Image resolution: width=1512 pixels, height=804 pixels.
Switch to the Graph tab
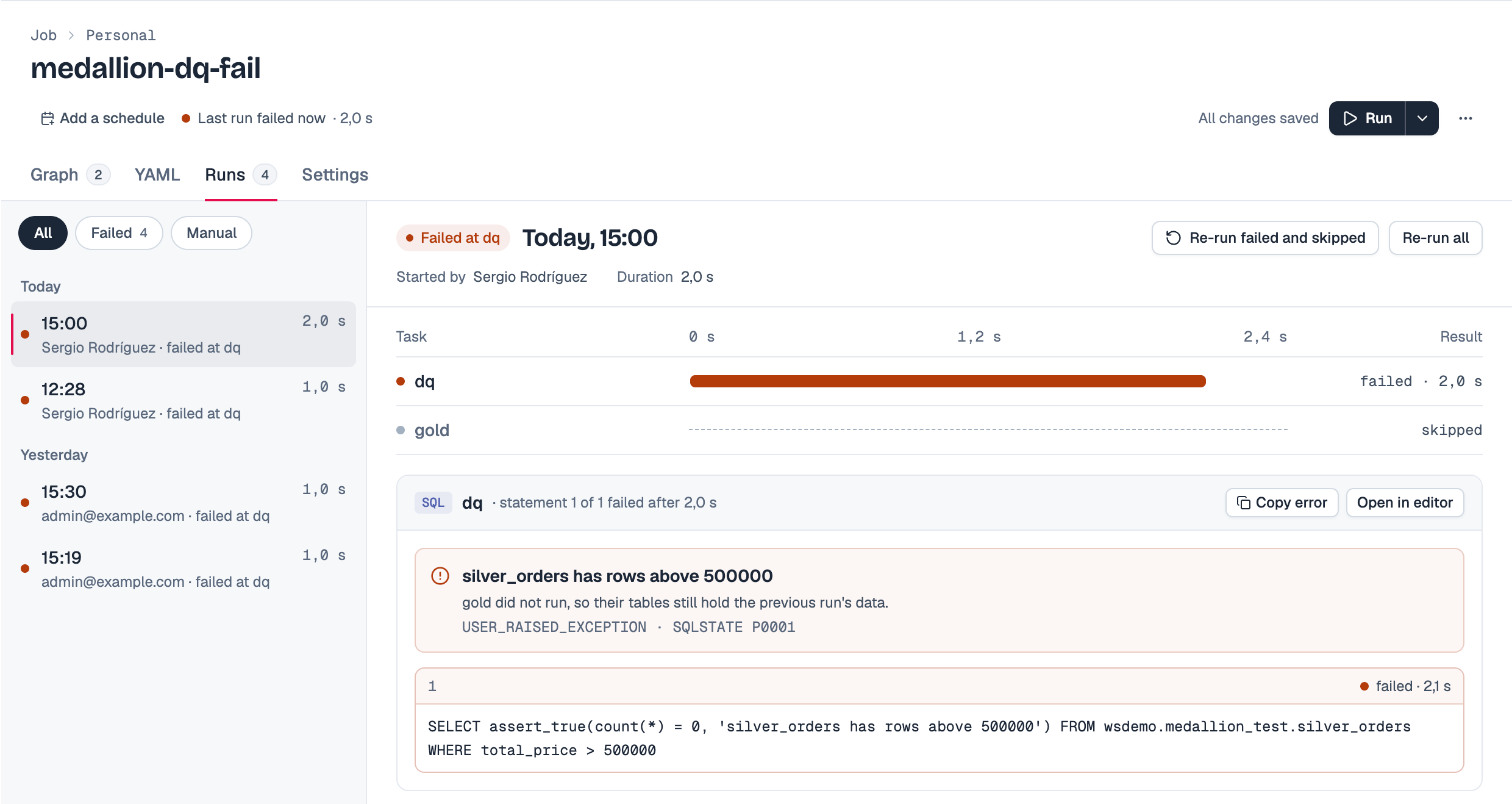(70, 175)
